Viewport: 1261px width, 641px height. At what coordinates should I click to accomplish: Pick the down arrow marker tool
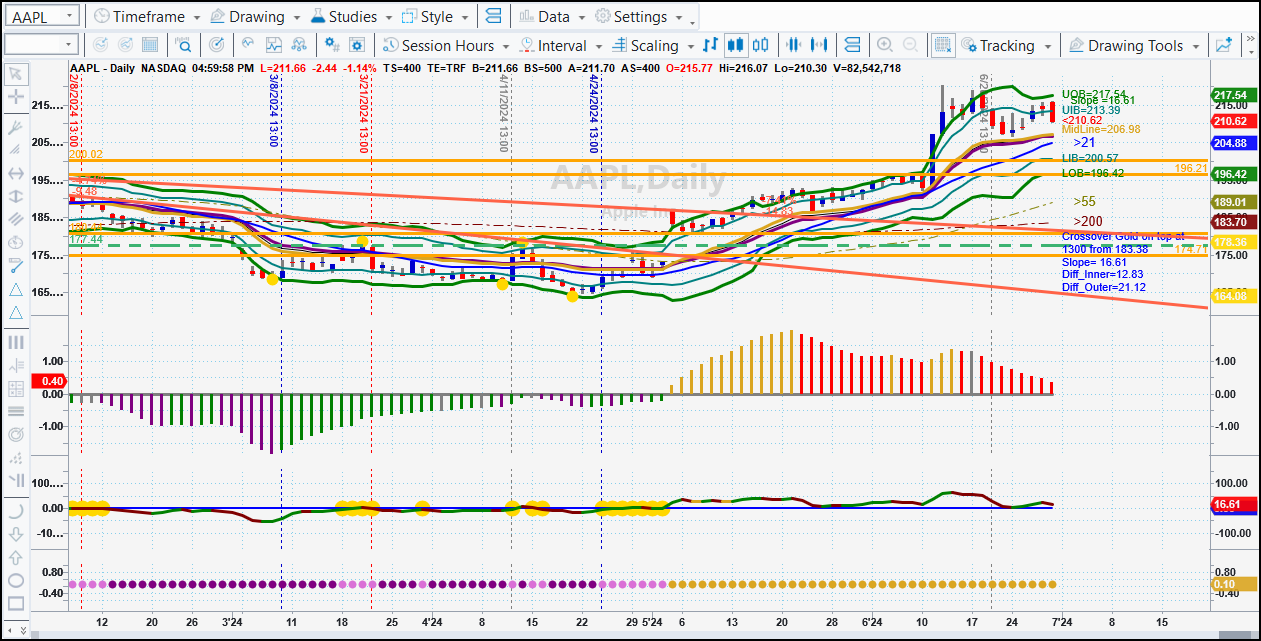(15, 533)
